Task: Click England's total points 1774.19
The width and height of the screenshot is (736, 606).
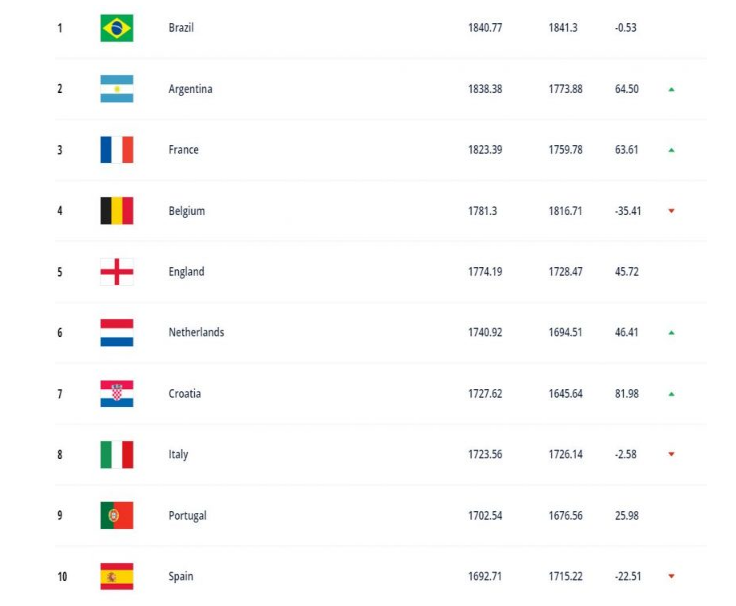Action: 485,272
